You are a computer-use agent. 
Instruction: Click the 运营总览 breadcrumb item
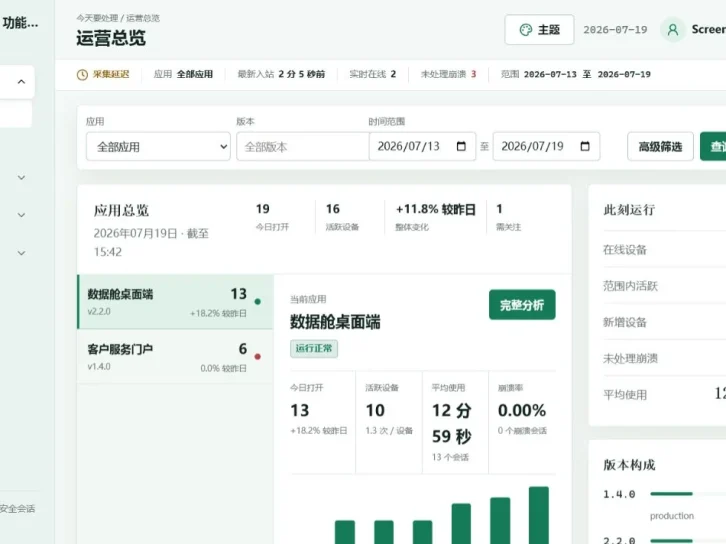[143, 18]
